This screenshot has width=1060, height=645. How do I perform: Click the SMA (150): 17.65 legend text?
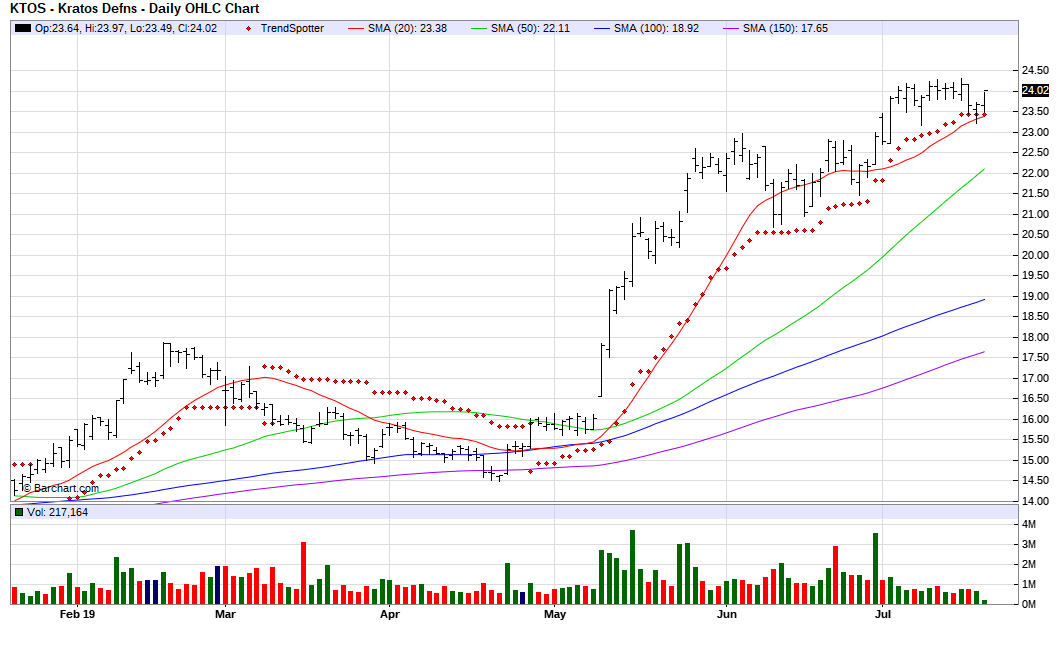pyautogui.click(x=785, y=28)
